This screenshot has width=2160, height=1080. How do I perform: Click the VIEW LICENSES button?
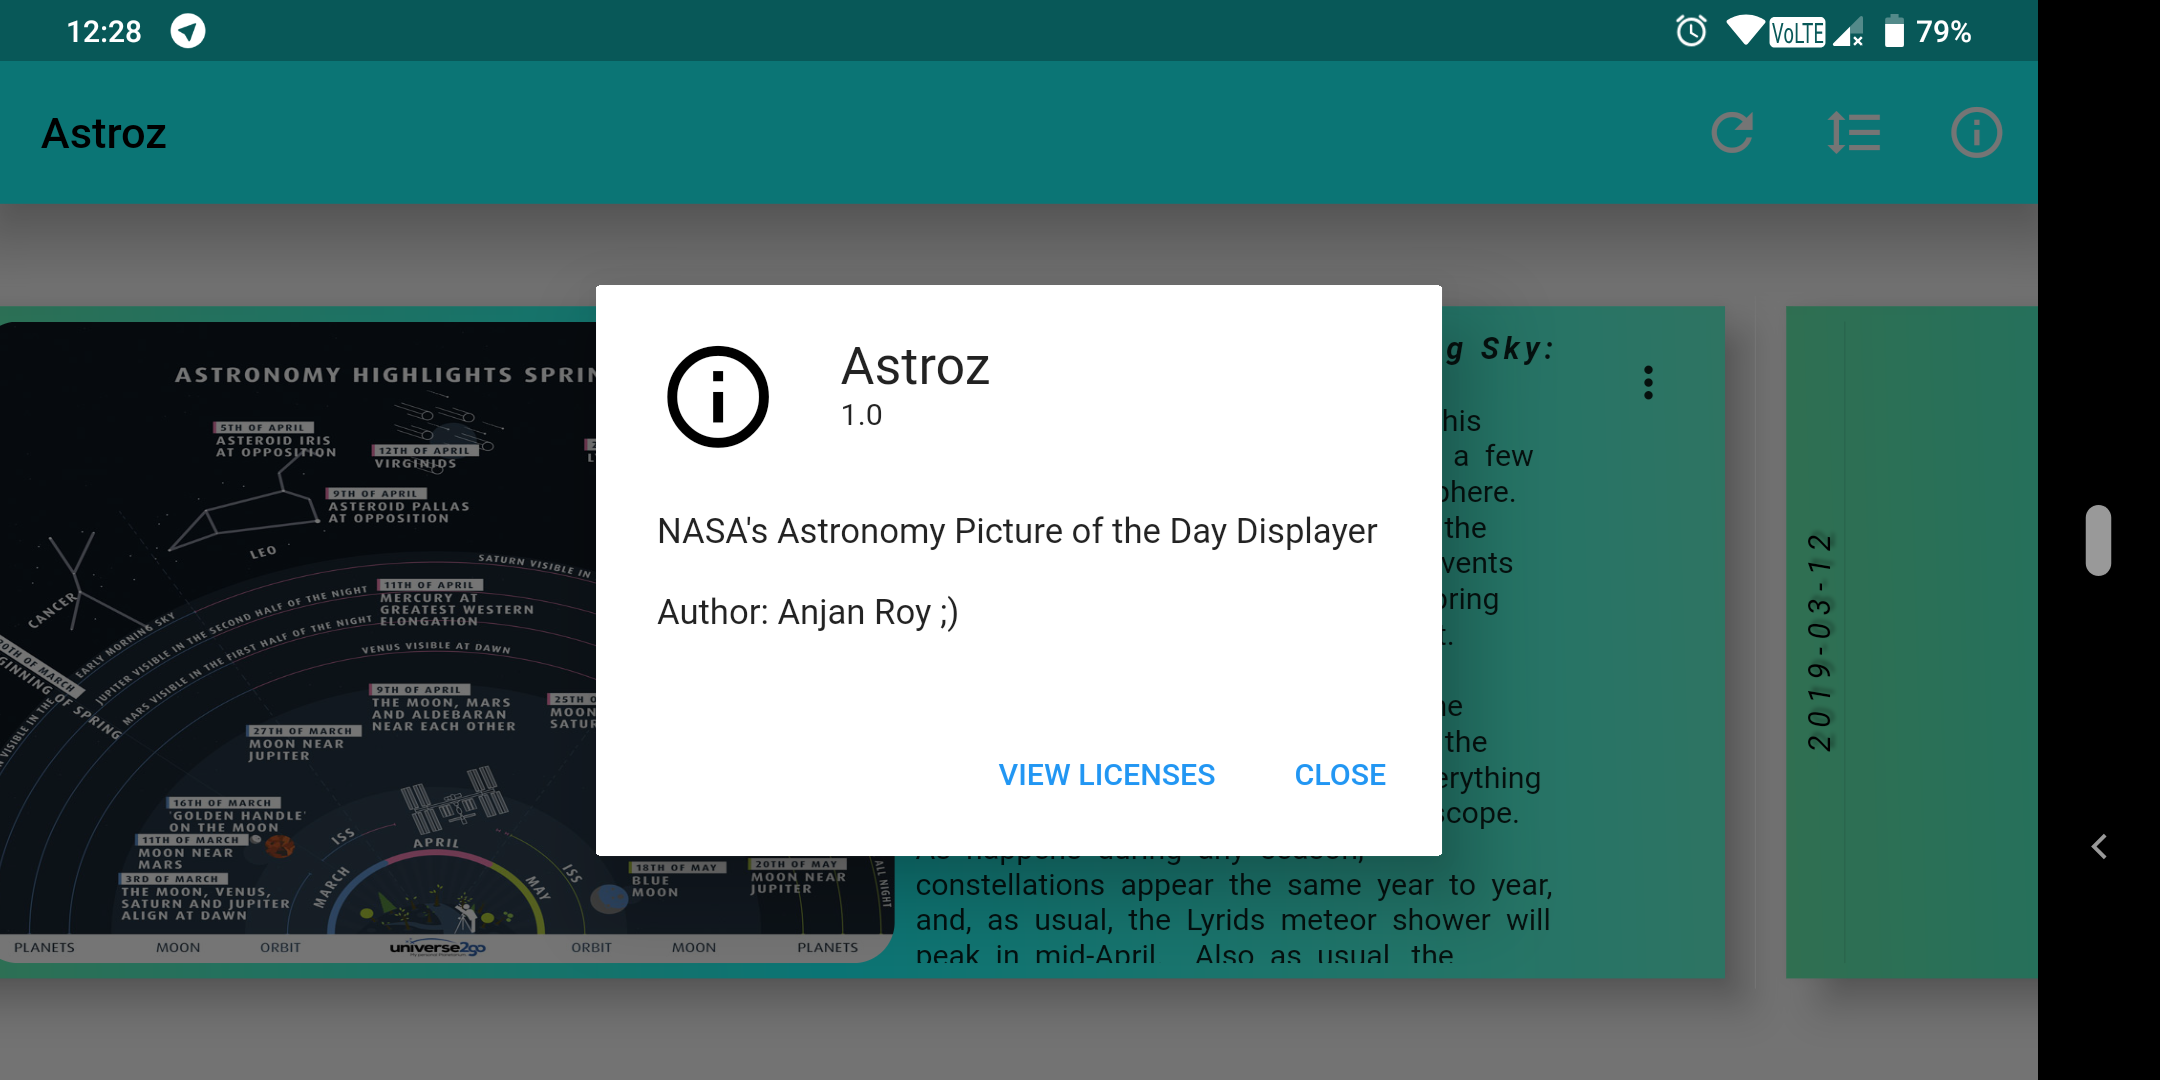(x=1106, y=775)
